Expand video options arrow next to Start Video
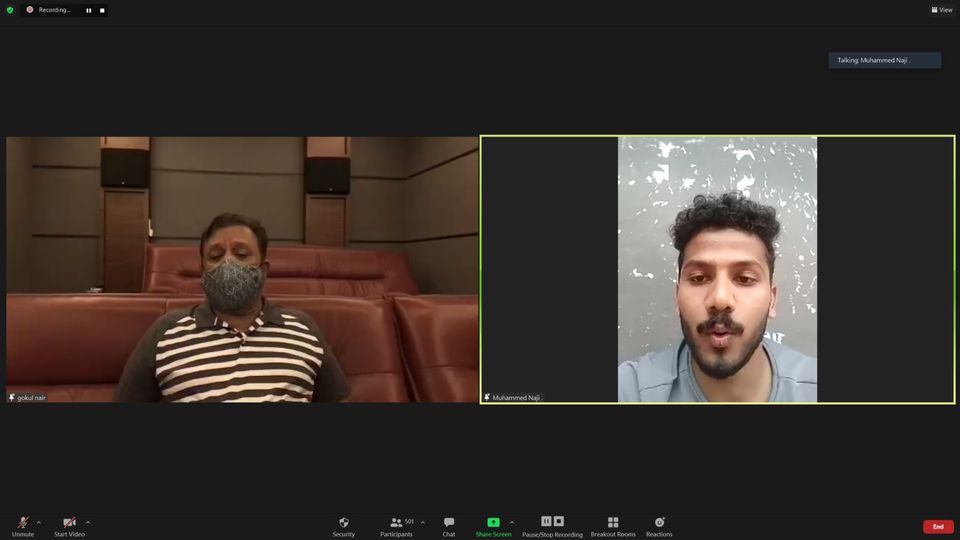Screen dimensions: 960x540 pos(88,522)
